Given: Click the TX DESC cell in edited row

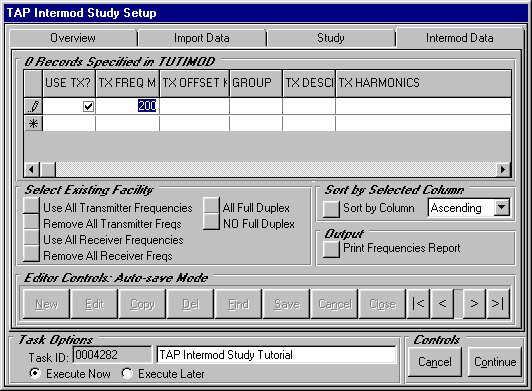Looking at the screenshot, I should tap(309, 106).
